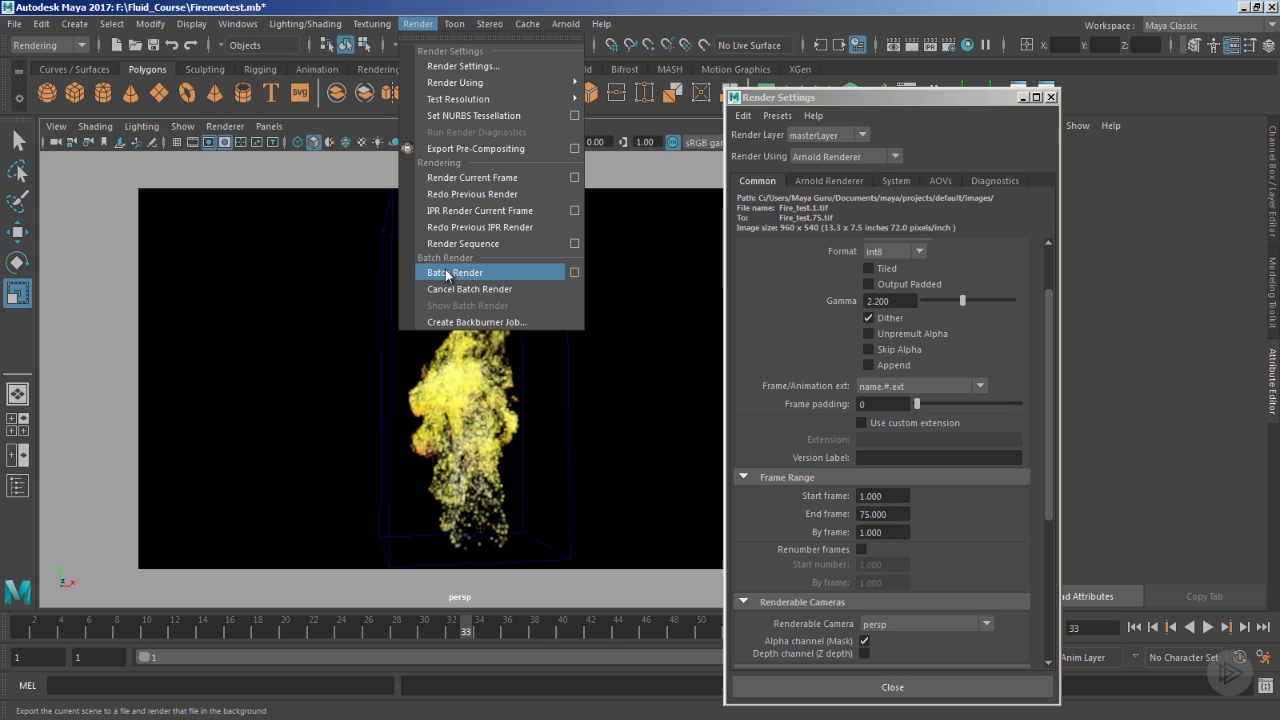Create a polygon cone from shelf
This screenshot has width=1280, height=720.
[x=131, y=93]
